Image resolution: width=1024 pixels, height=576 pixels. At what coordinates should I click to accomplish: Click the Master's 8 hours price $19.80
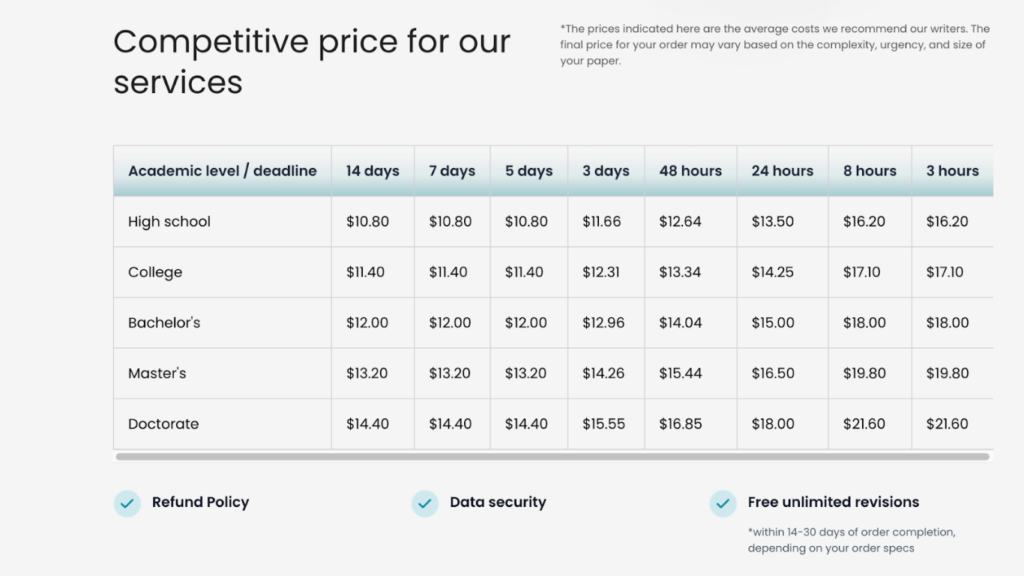tap(864, 374)
